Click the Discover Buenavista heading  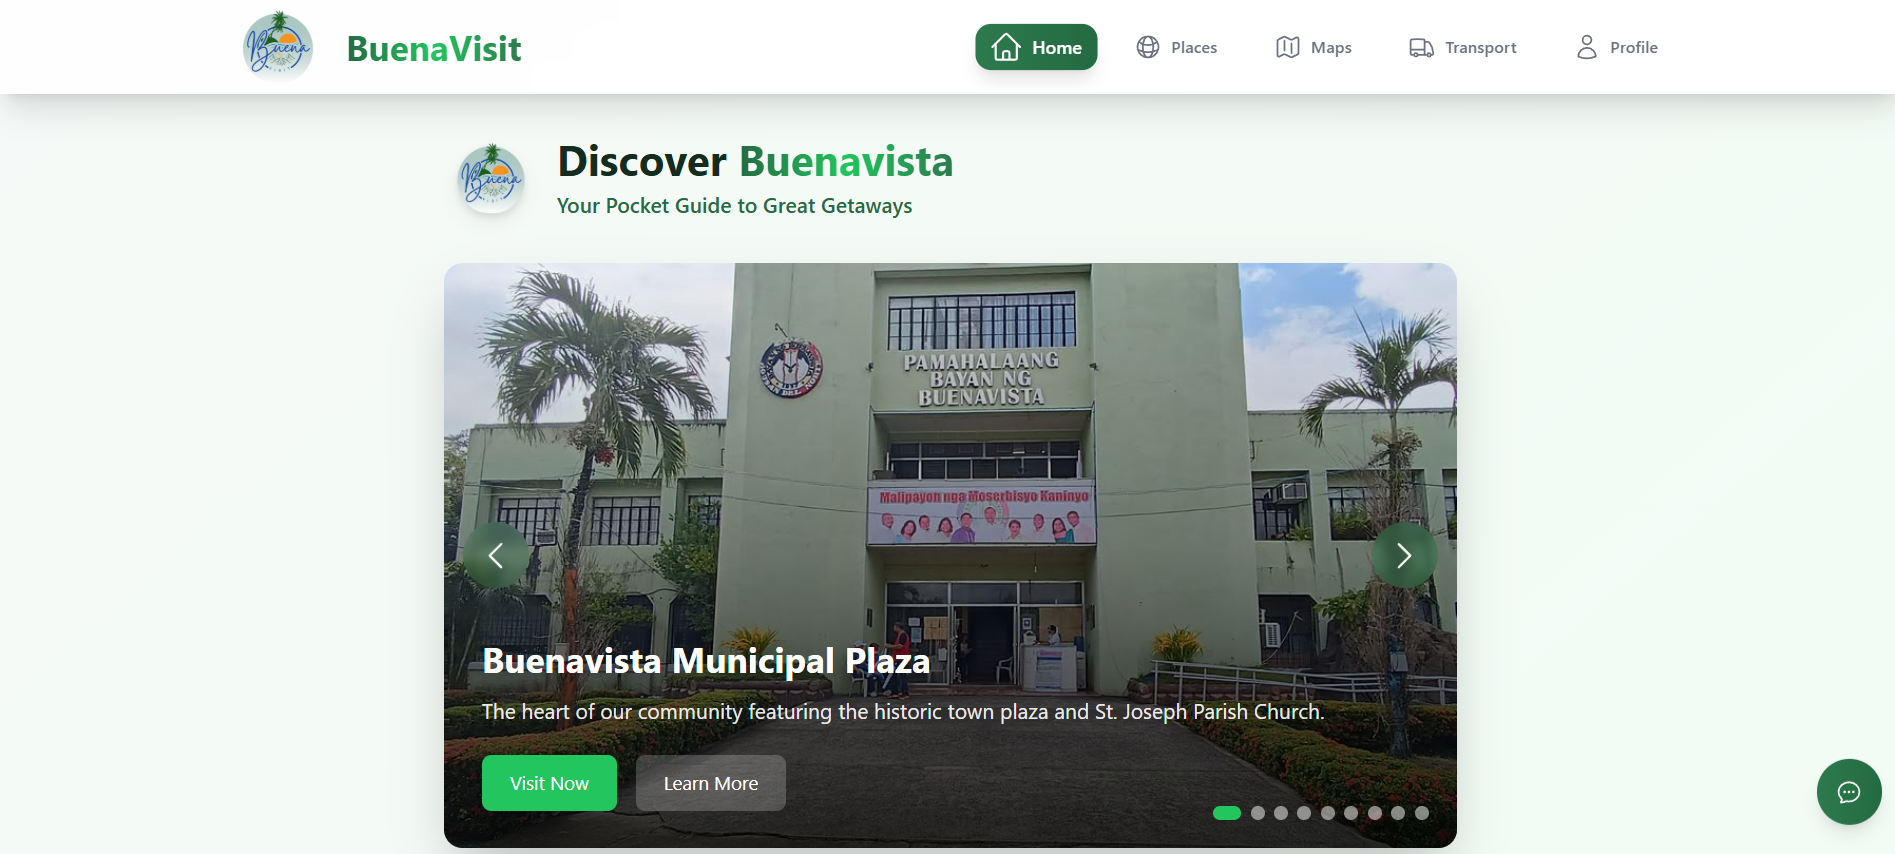point(755,161)
